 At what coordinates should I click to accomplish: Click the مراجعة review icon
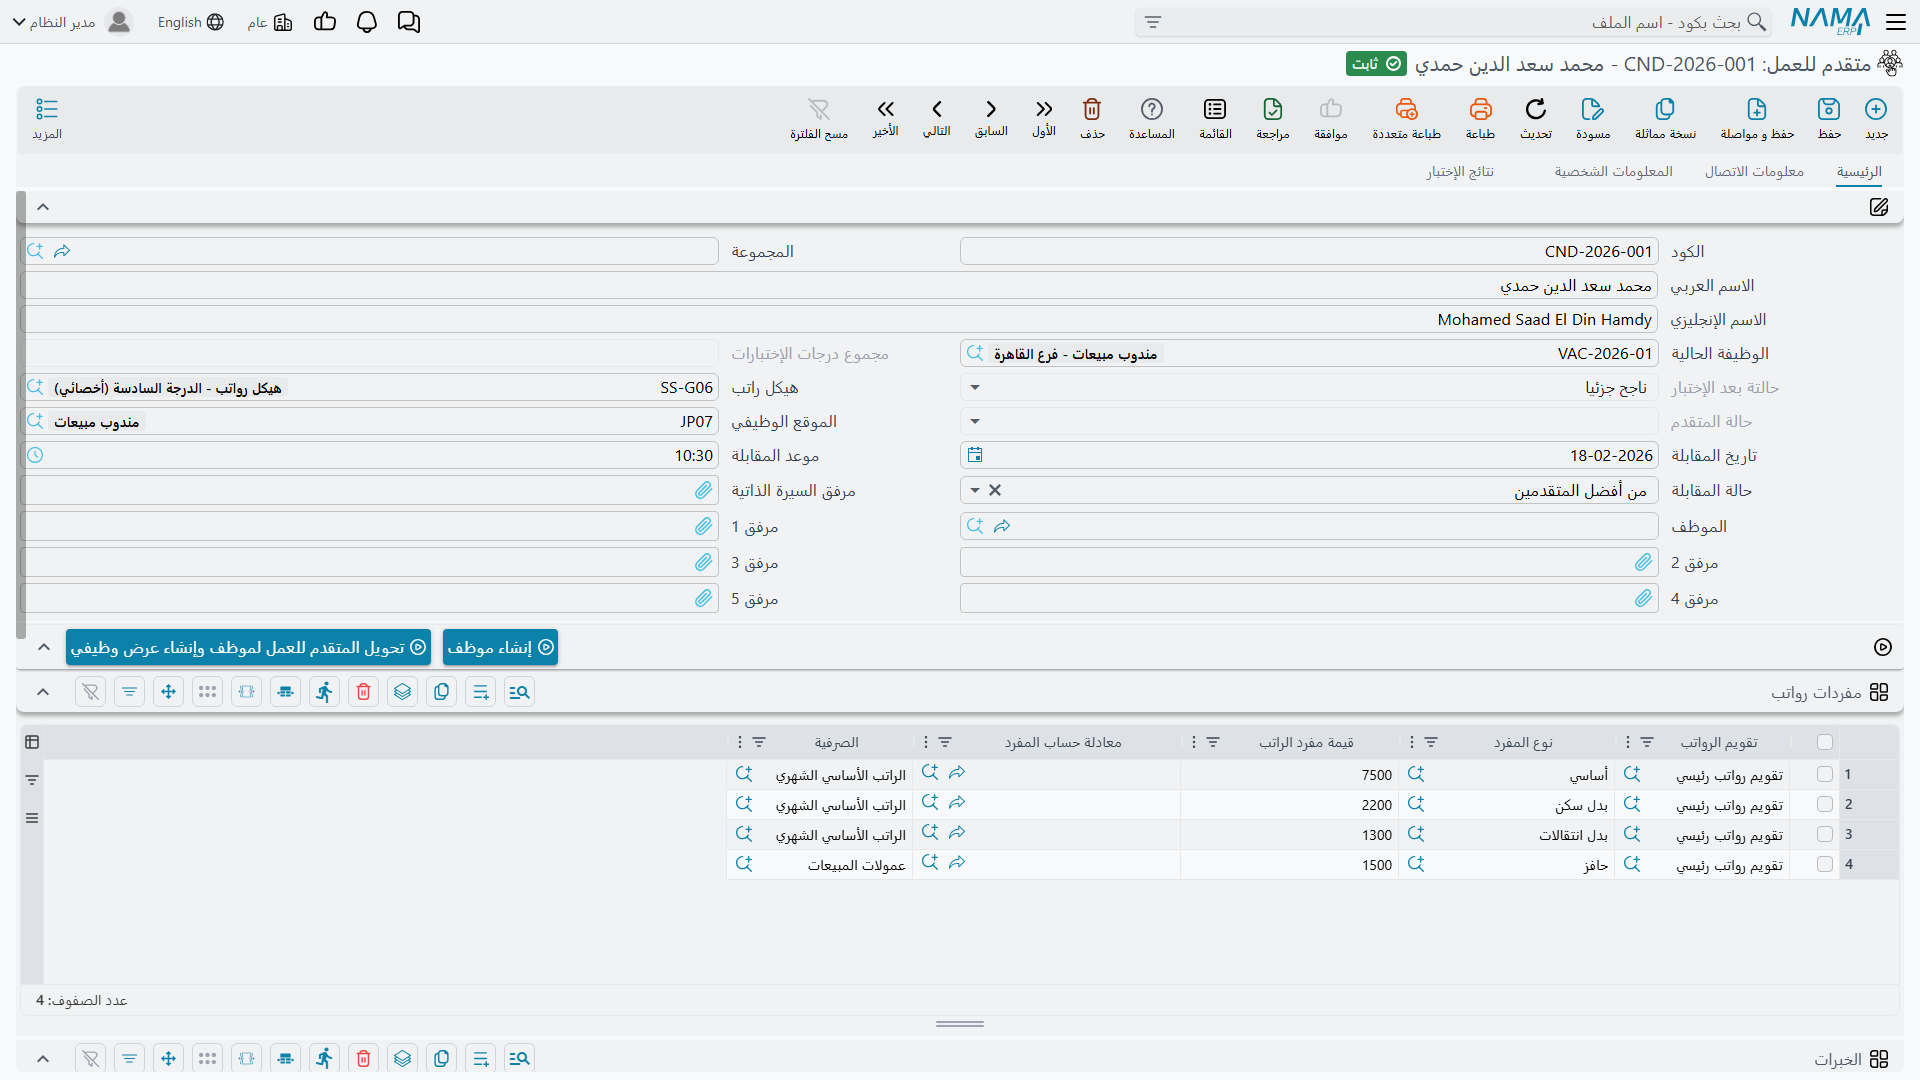pos(1273,109)
